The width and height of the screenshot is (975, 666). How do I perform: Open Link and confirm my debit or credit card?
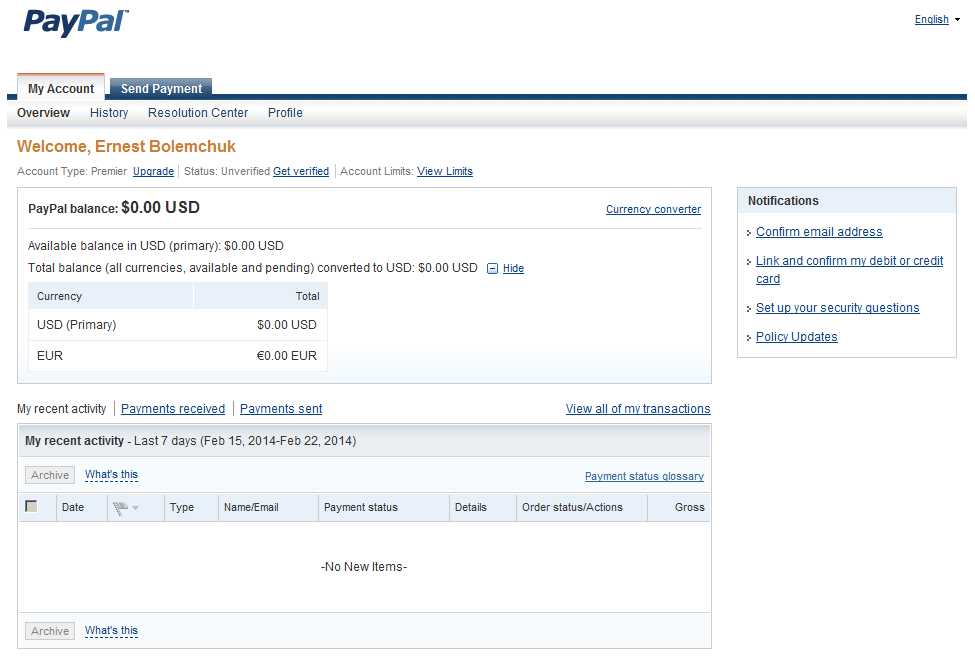click(x=849, y=270)
